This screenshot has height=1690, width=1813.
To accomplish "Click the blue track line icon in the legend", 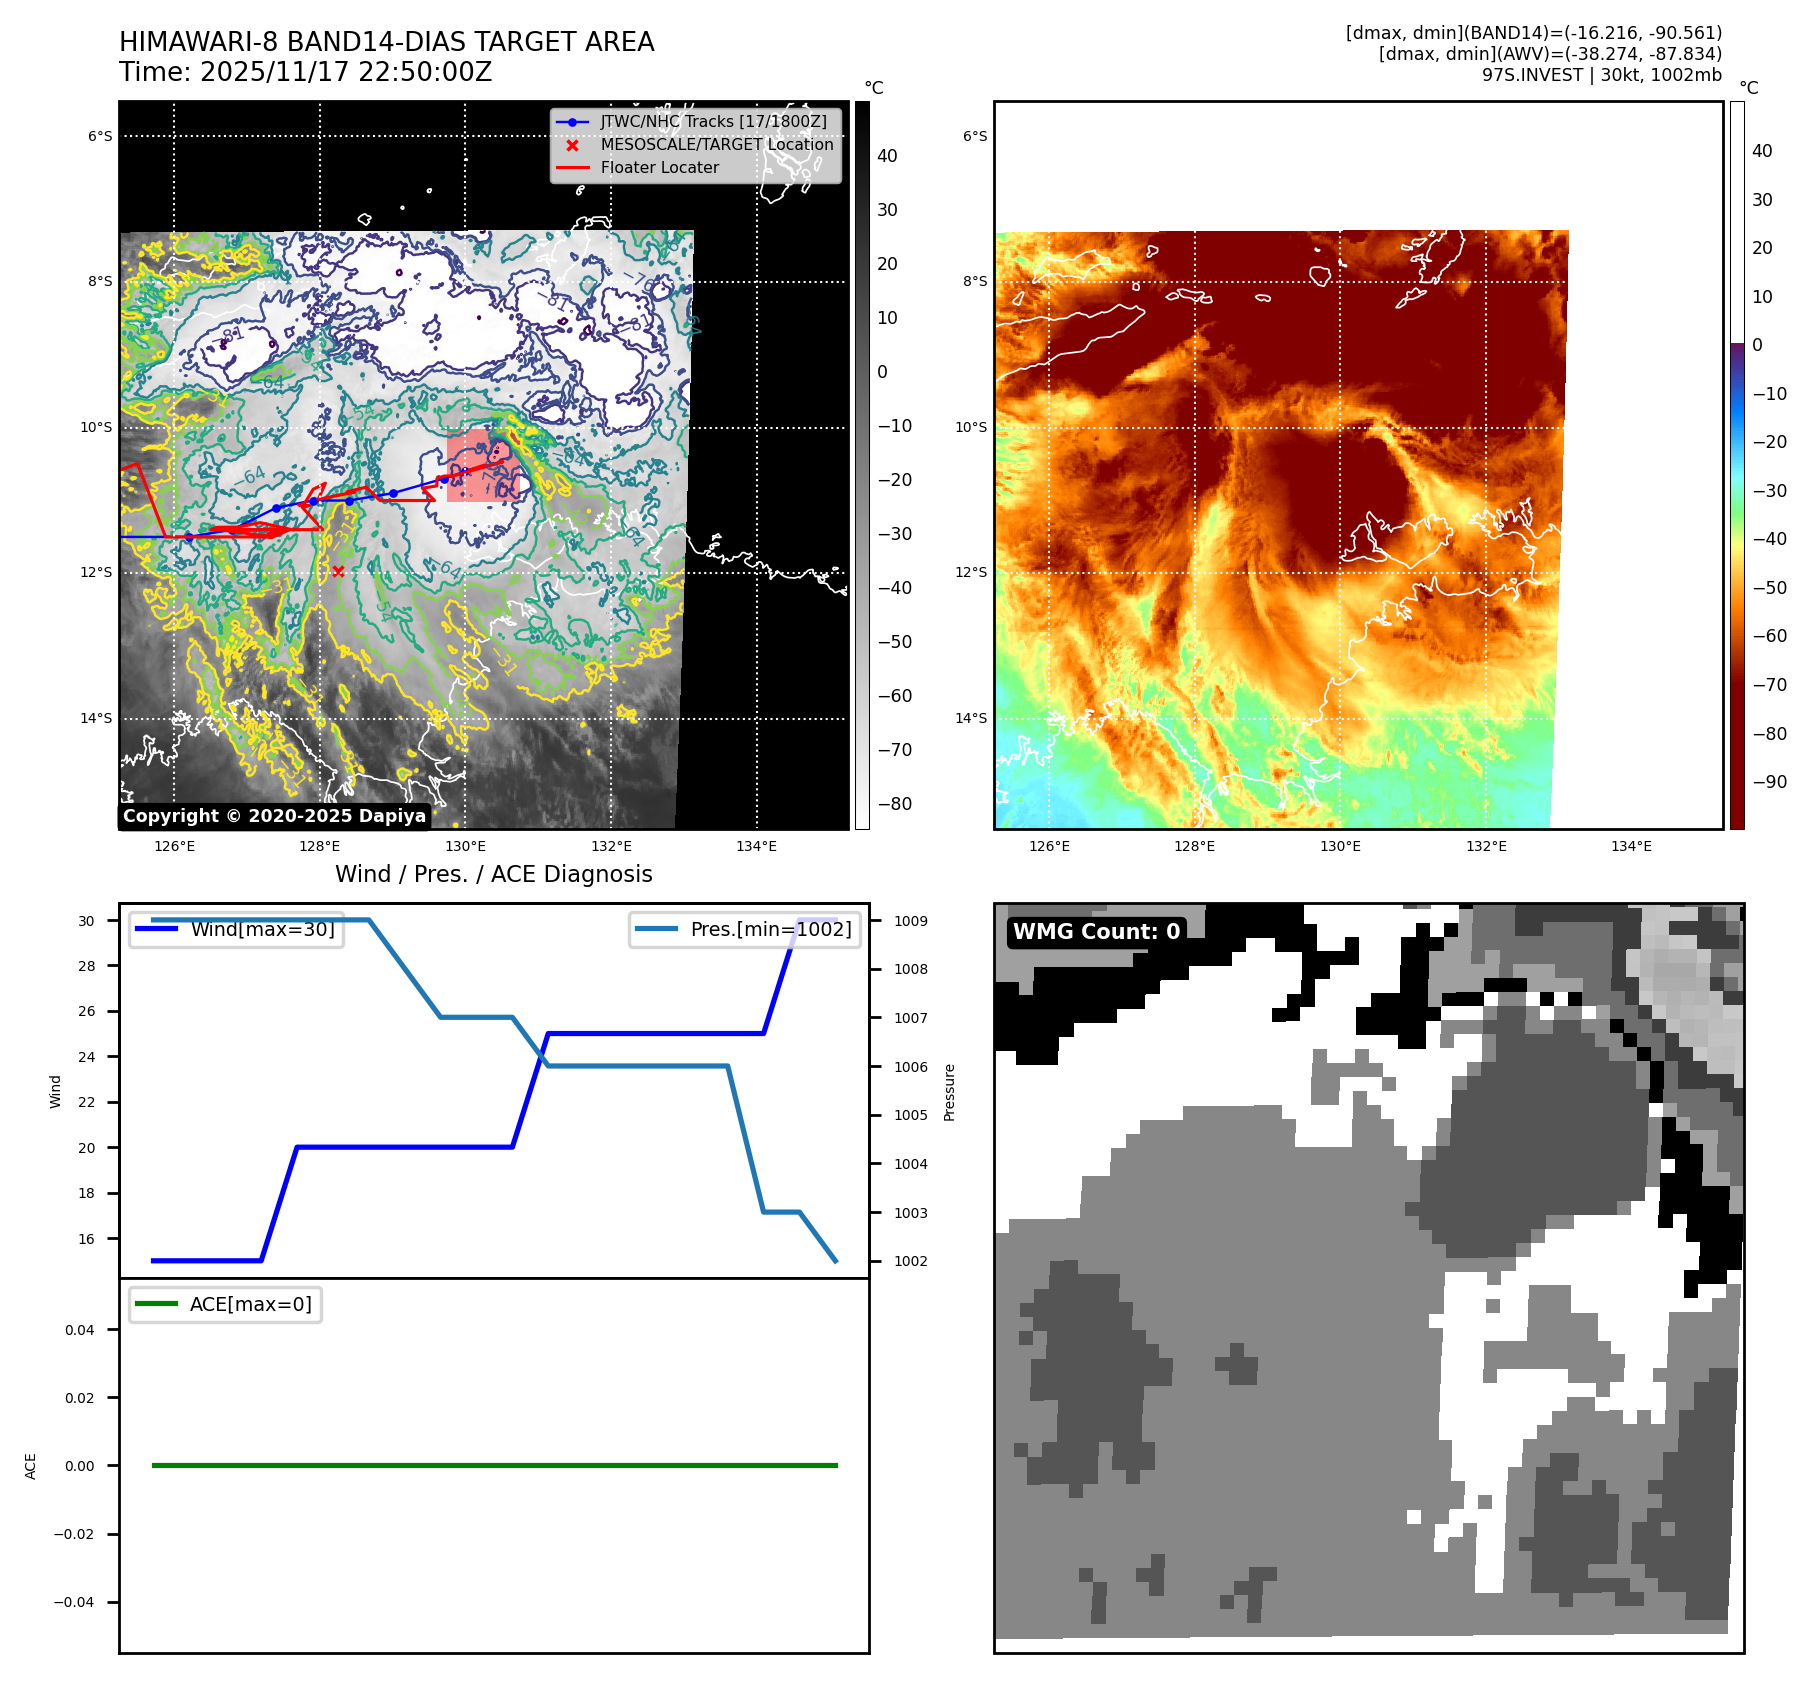I will click(572, 122).
